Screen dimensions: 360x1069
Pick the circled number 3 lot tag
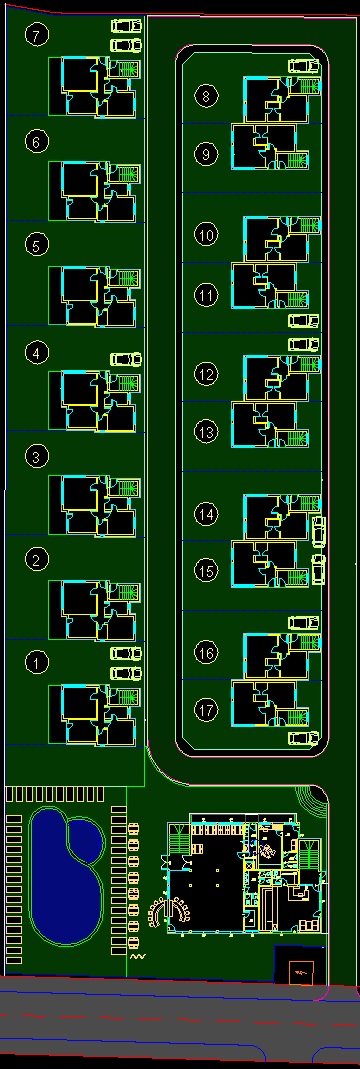[37, 457]
